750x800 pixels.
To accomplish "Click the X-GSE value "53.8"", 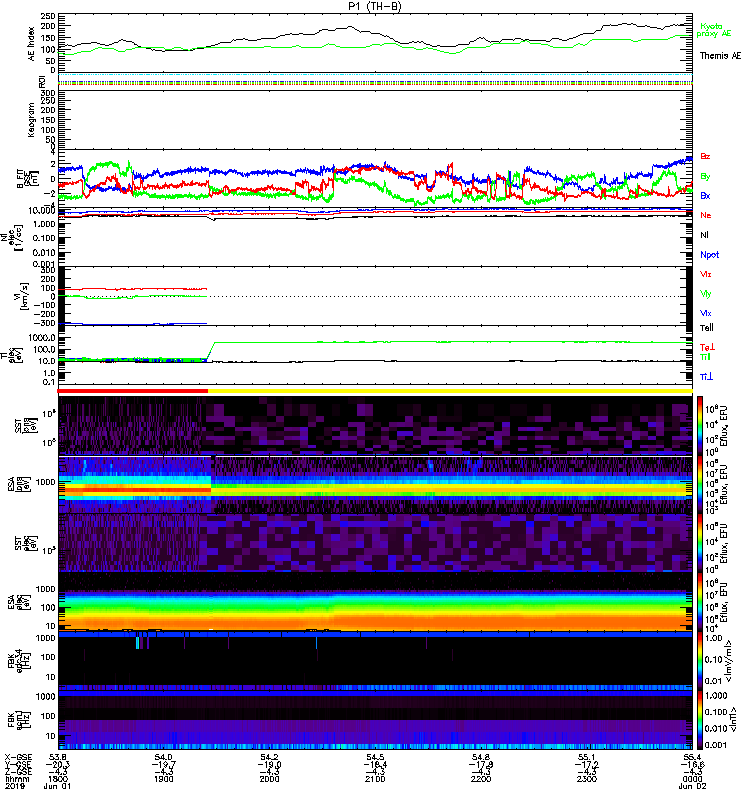I will click(x=58, y=757).
